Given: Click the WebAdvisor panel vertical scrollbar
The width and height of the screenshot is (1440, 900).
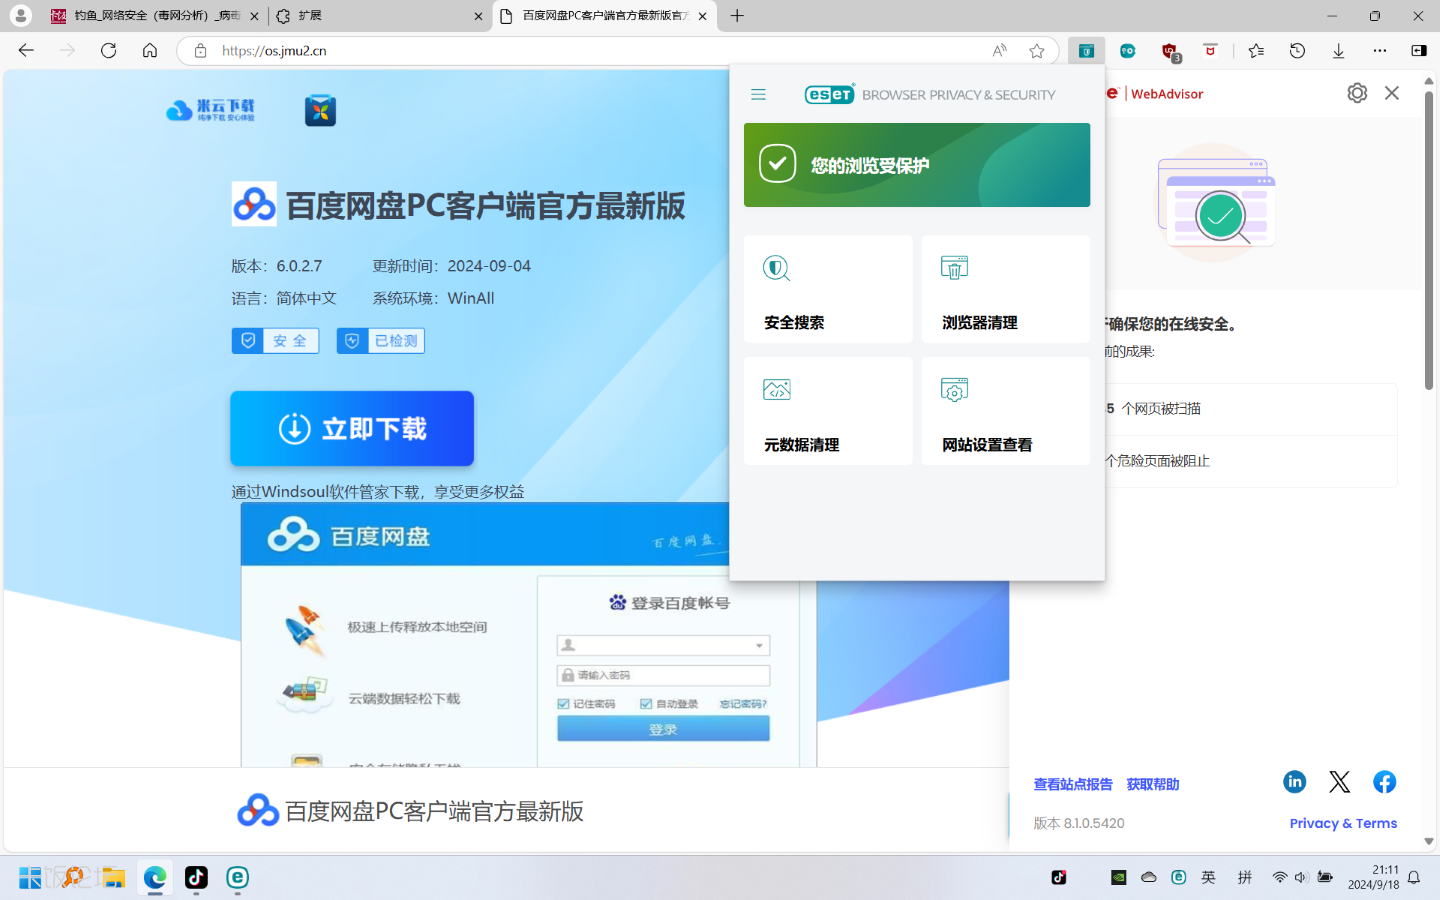Looking at the screenshot, I should (1429, 240).
